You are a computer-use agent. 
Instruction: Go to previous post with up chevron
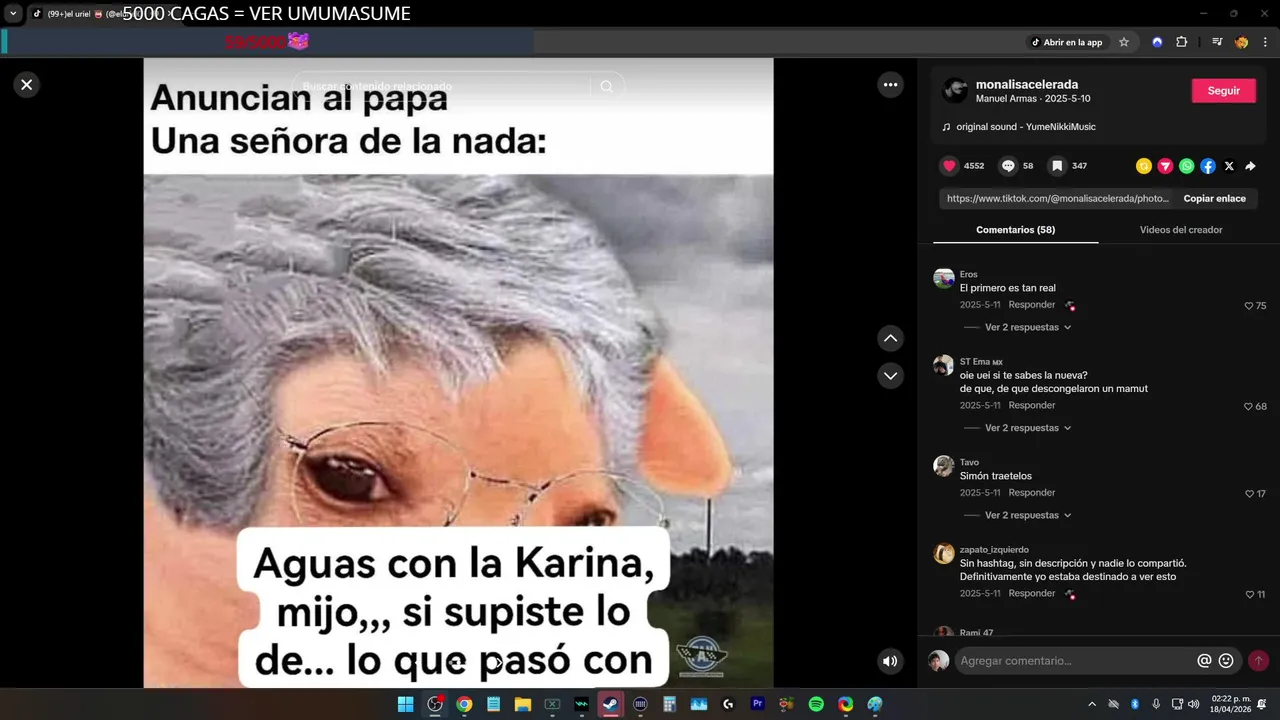click(x=890, y=338)
